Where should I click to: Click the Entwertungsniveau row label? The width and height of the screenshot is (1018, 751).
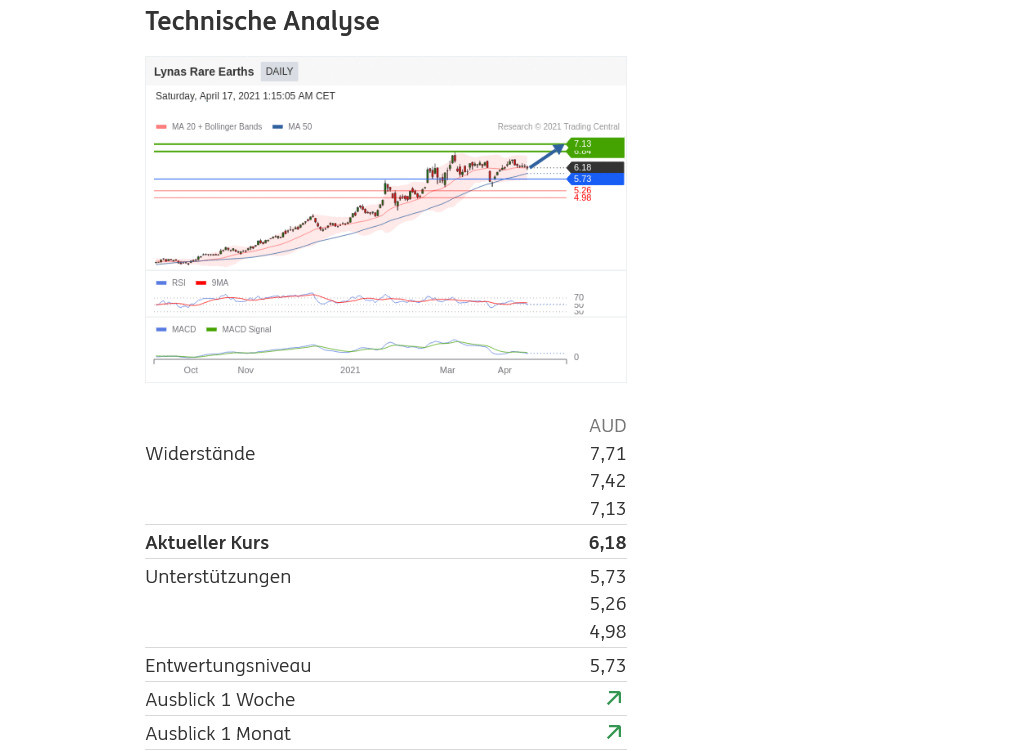[228, 666]
